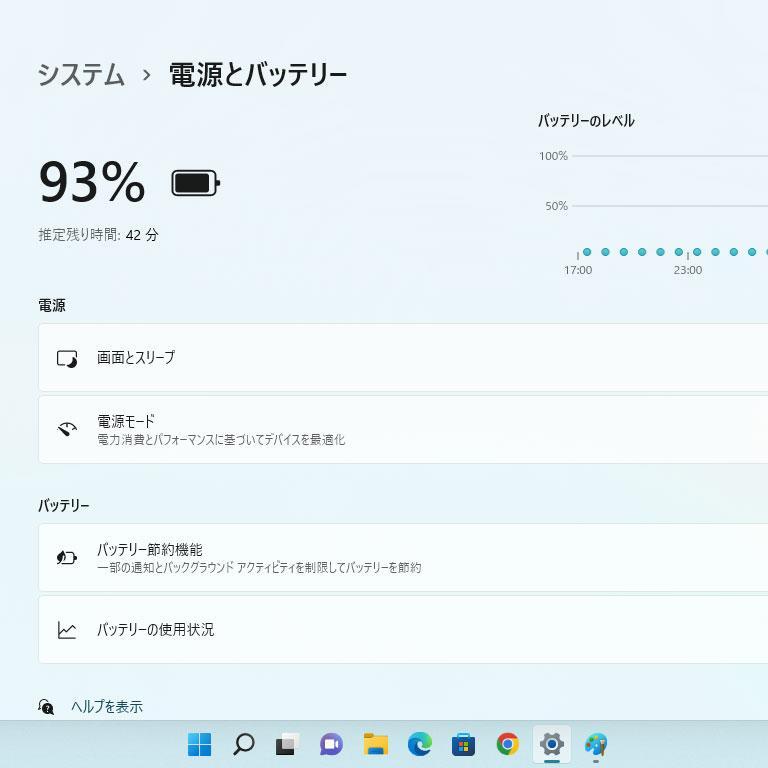
Task: Click the power mode gauge icon
Action: tap(67, 430)
